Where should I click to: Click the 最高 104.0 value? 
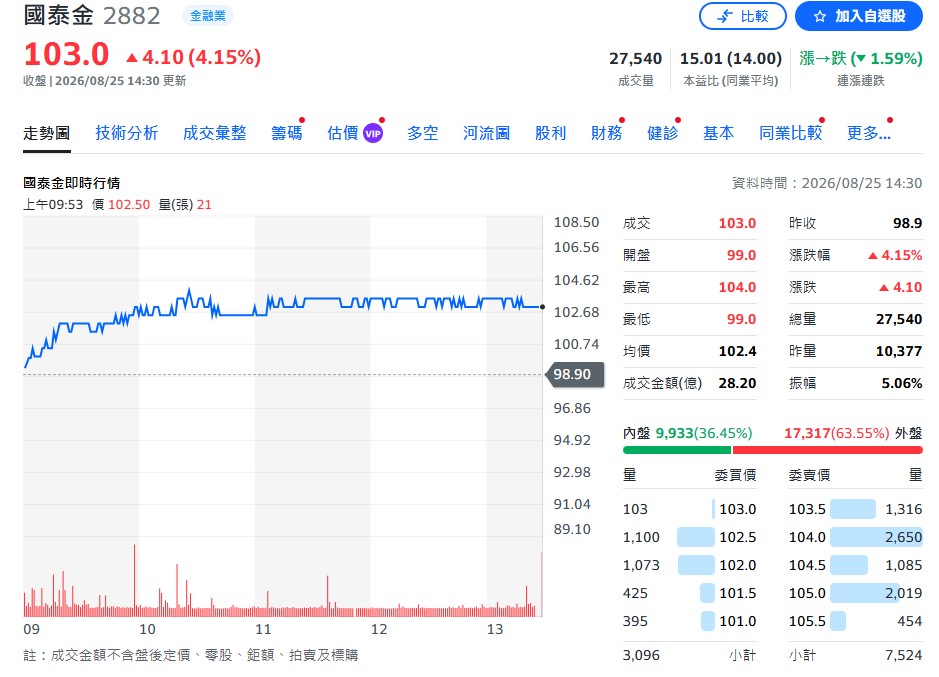(737, 288)
